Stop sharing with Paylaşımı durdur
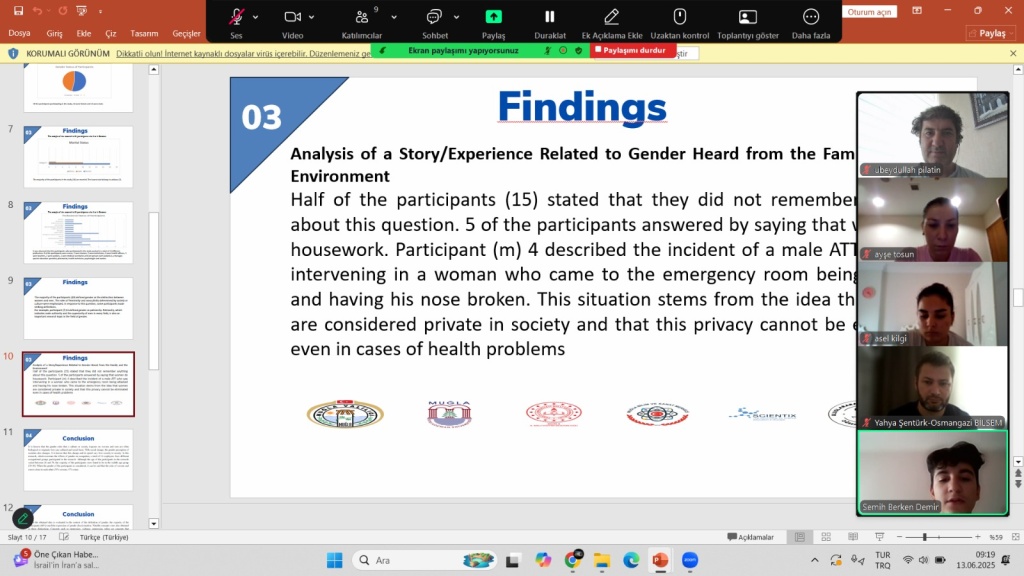 [630, 50]
